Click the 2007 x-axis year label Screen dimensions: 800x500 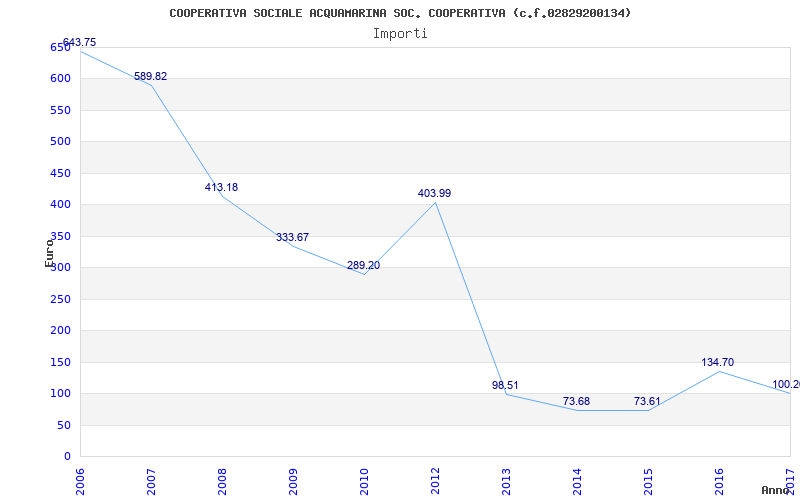pyautogui.click(x=151, y=480)
